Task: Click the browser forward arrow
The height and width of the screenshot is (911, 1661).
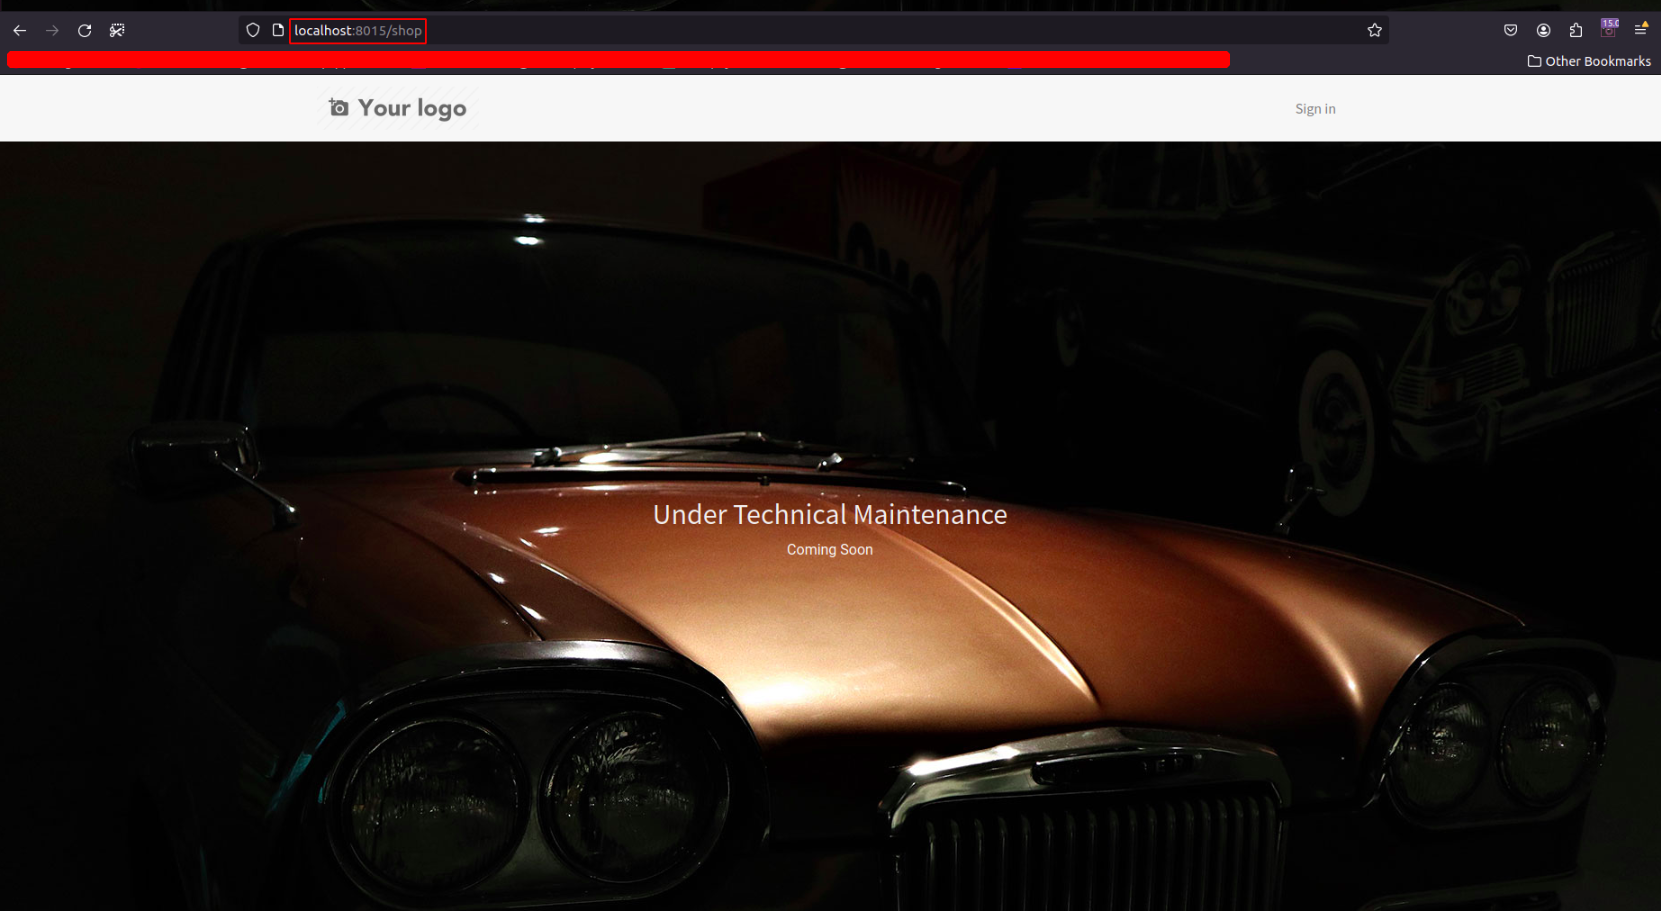Action: point(52,31)
